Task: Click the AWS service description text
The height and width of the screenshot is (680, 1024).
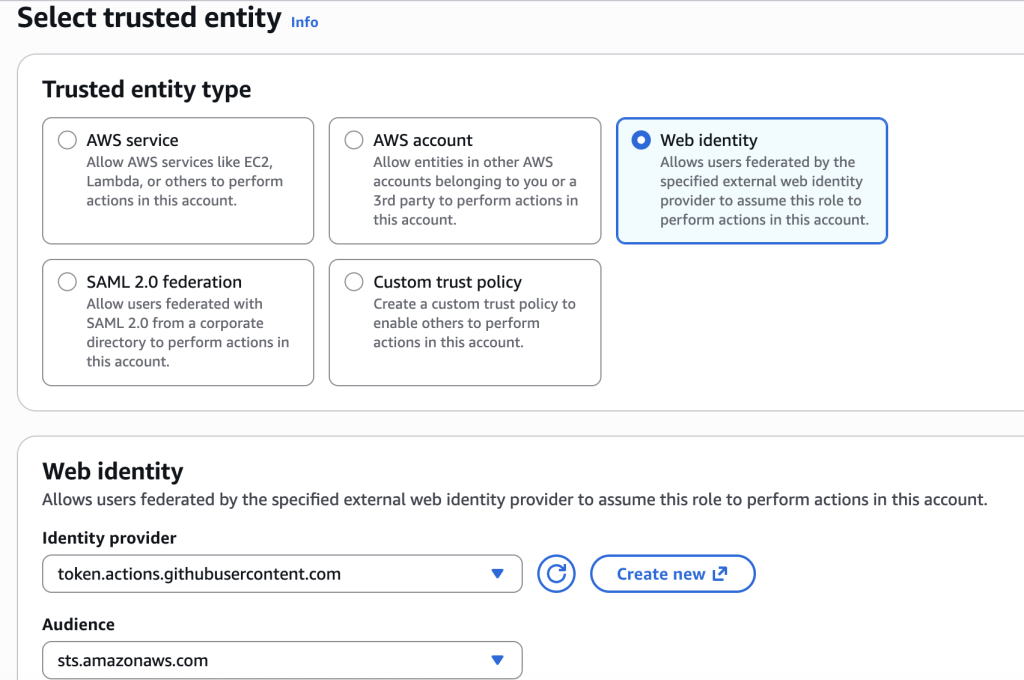Action: coord(185,181)
